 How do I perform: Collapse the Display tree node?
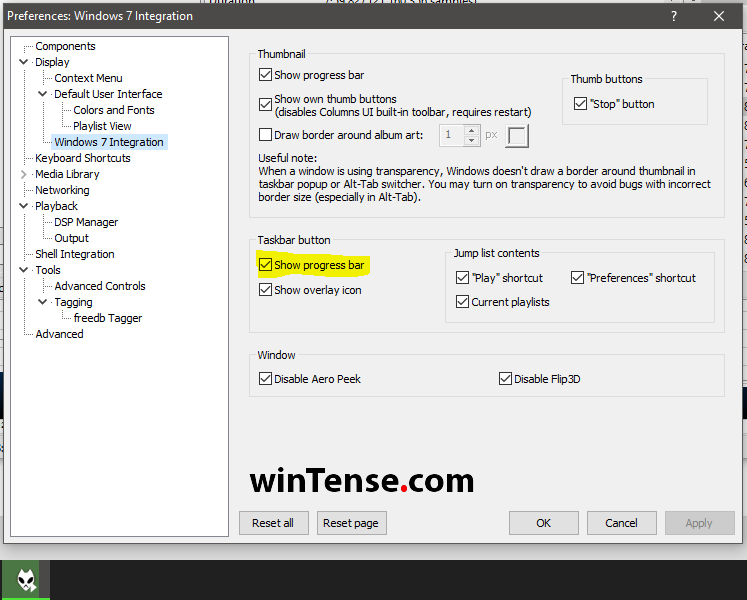23,62
